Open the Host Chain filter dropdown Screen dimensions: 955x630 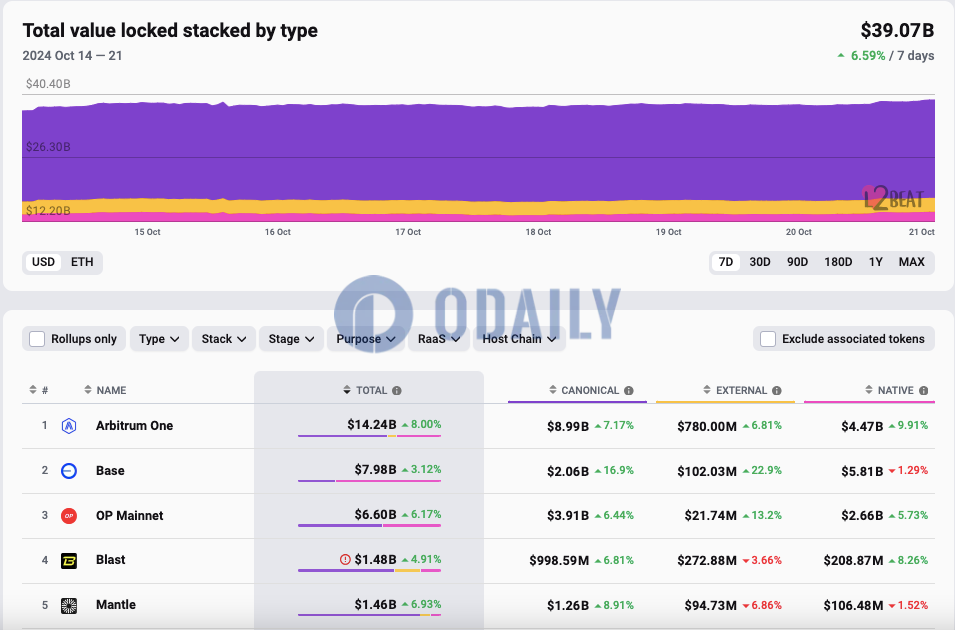519,339
